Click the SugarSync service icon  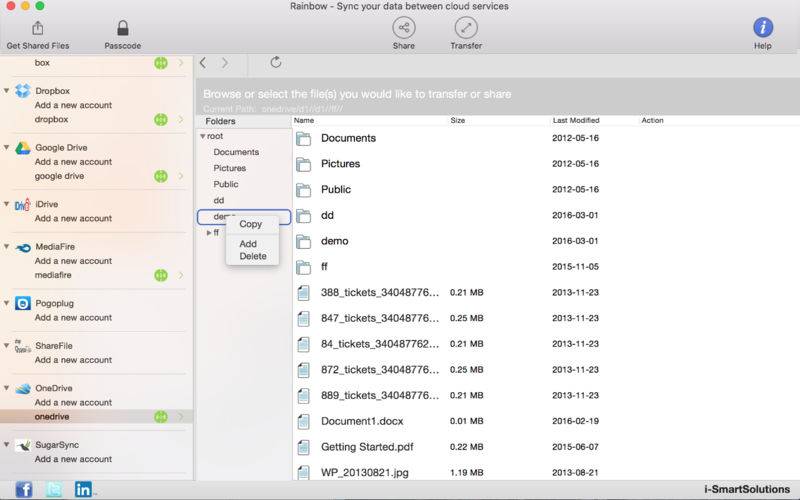pyautogui.click(x=22, y=445)
